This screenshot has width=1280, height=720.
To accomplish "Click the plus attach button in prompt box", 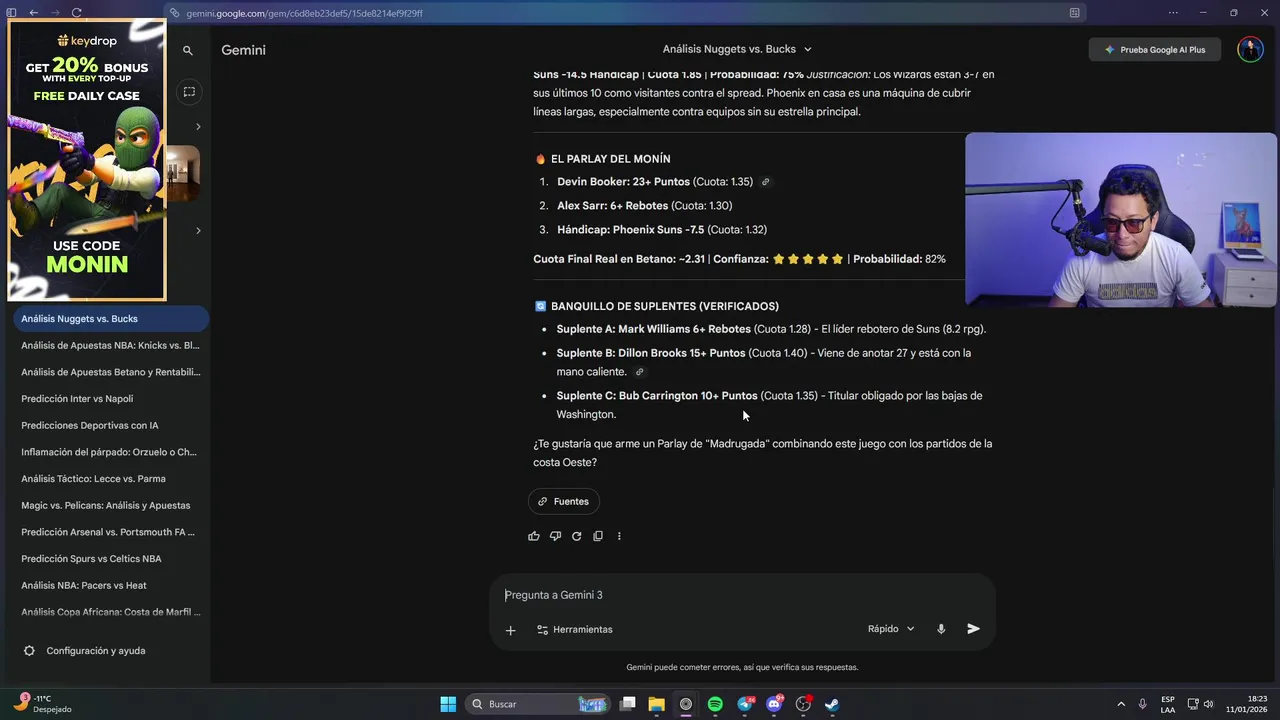I will pyautogui.click(x=510, y=630).
